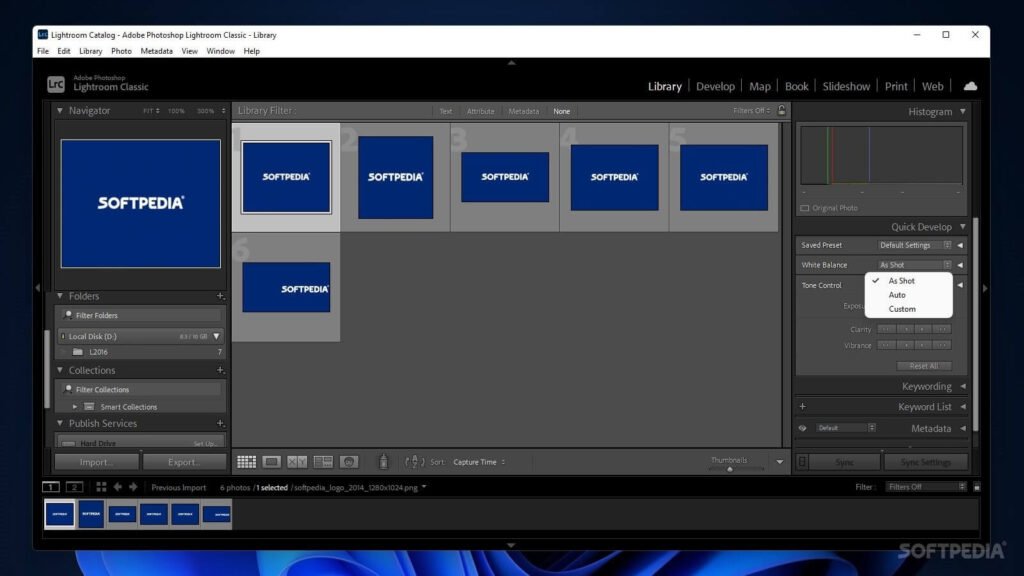Click the right panel vertical scrollbar

click(976, 323)
